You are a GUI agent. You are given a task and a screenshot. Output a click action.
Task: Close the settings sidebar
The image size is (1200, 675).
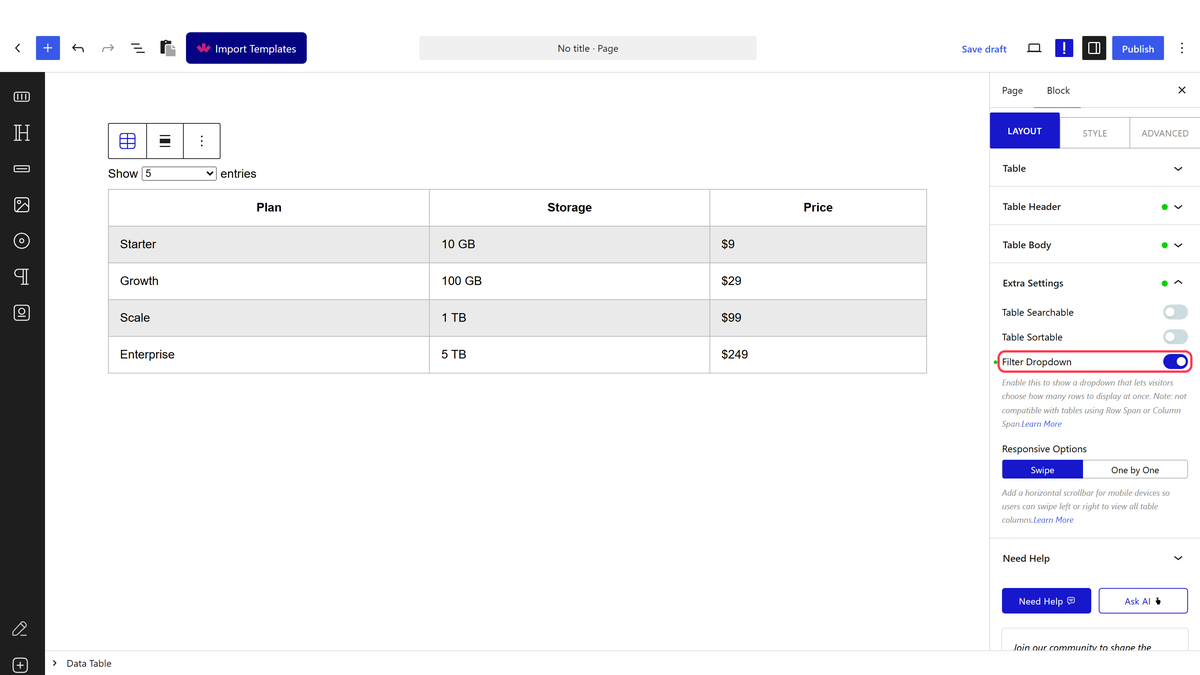(1182, 90)
